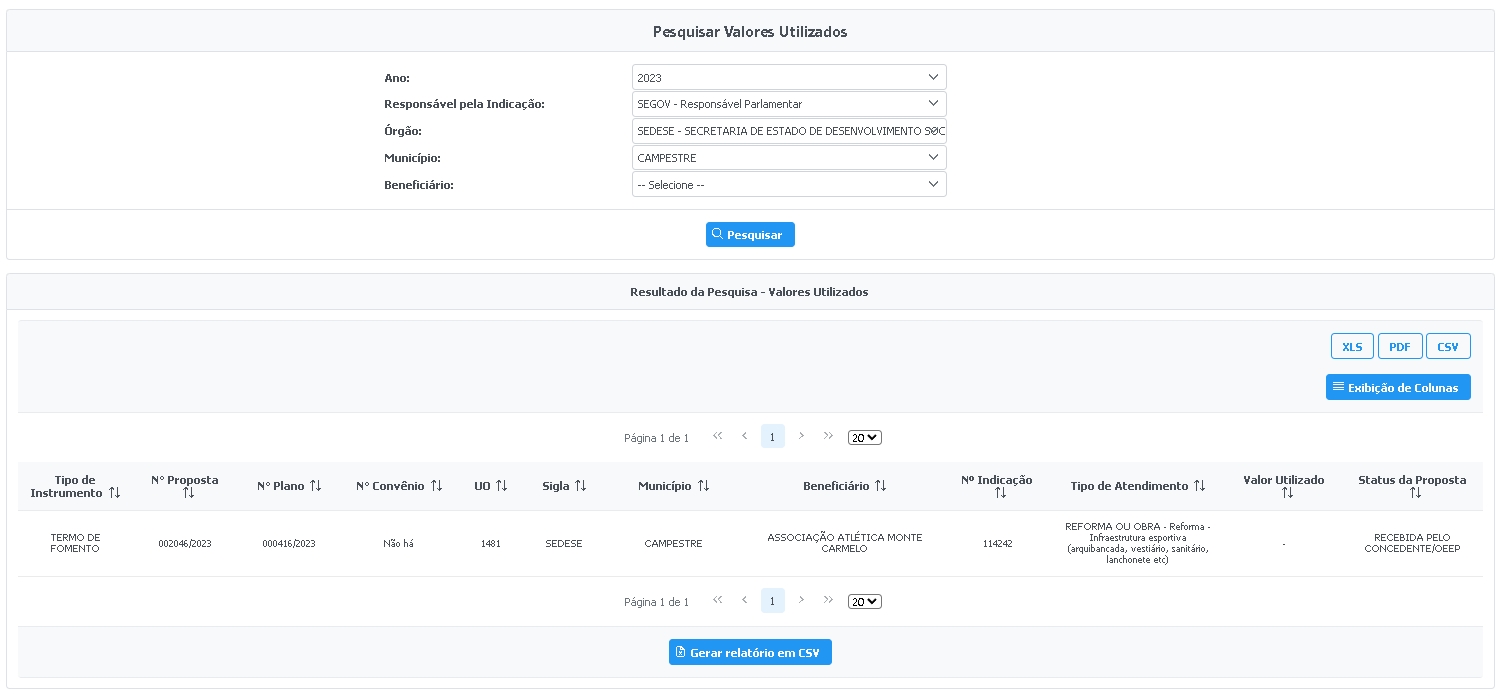Click the UO column sort icon

click(x=502, y=486)
